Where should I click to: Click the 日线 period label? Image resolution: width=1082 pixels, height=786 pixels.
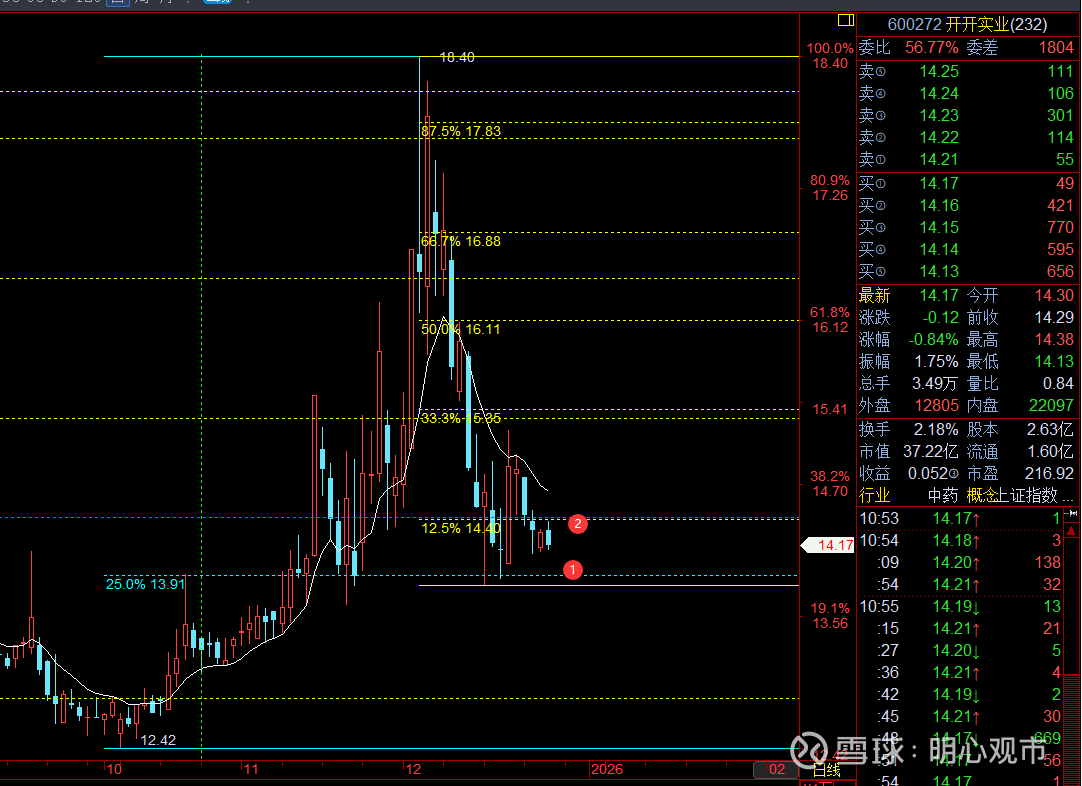827,770
